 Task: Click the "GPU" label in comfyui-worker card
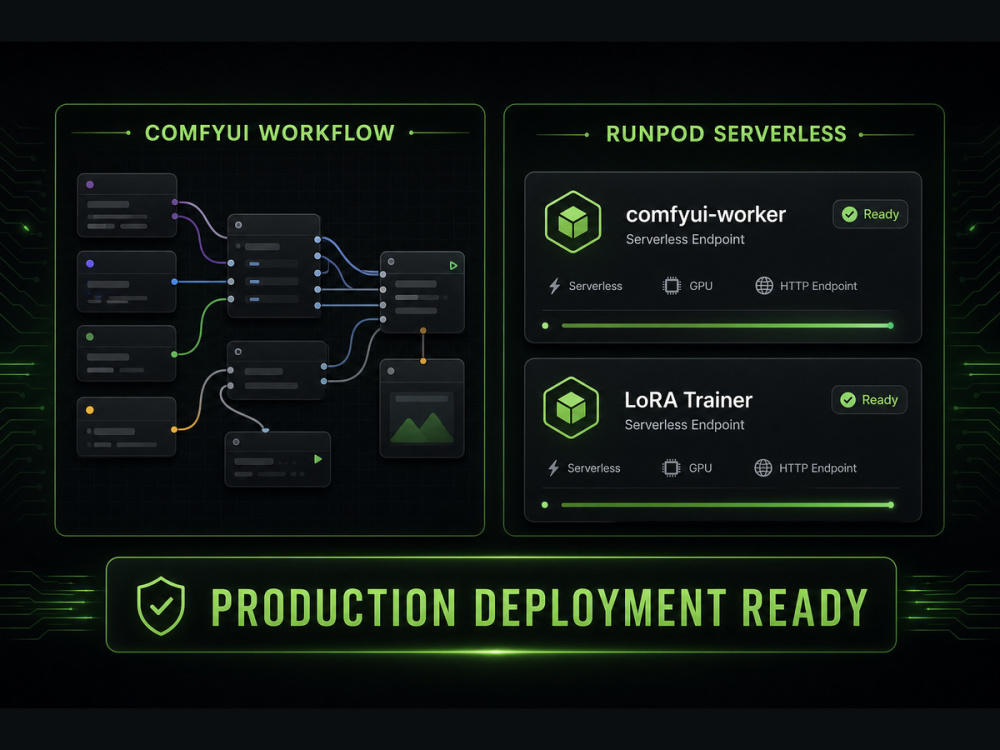coord(701,286)
